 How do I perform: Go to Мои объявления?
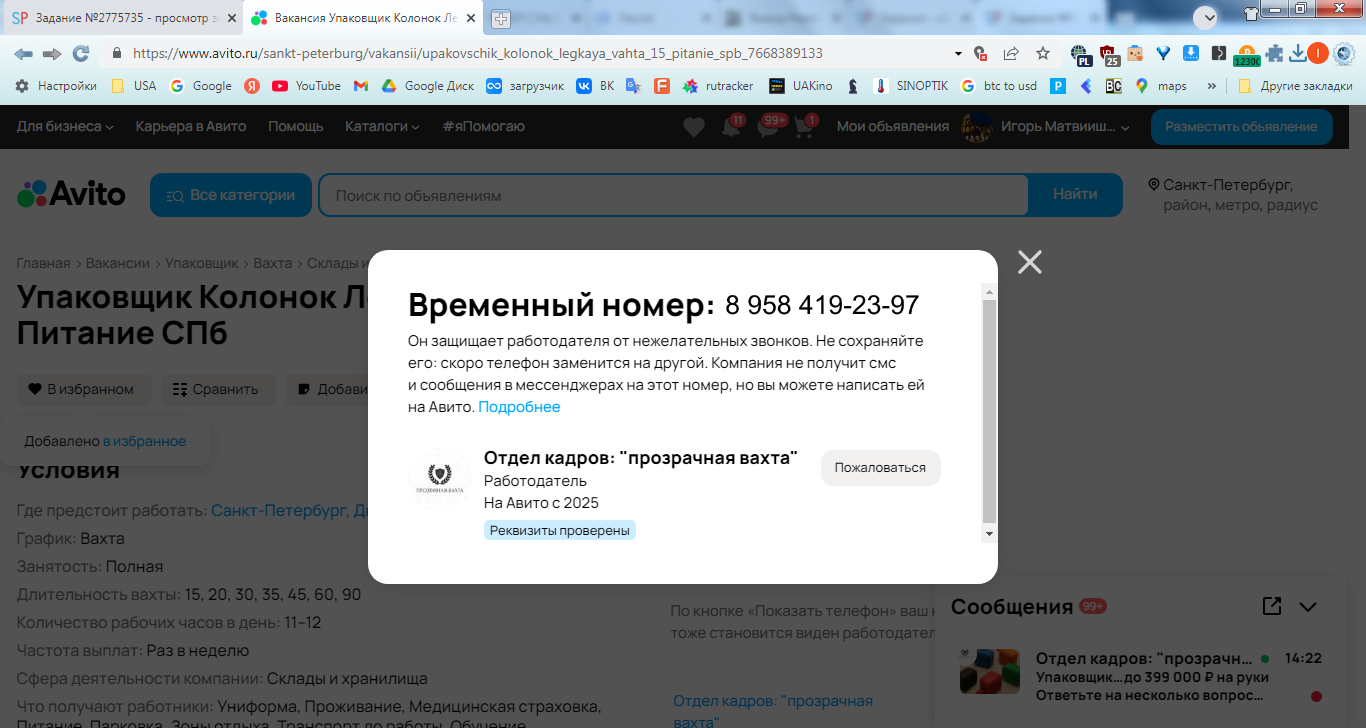point(893,126)
